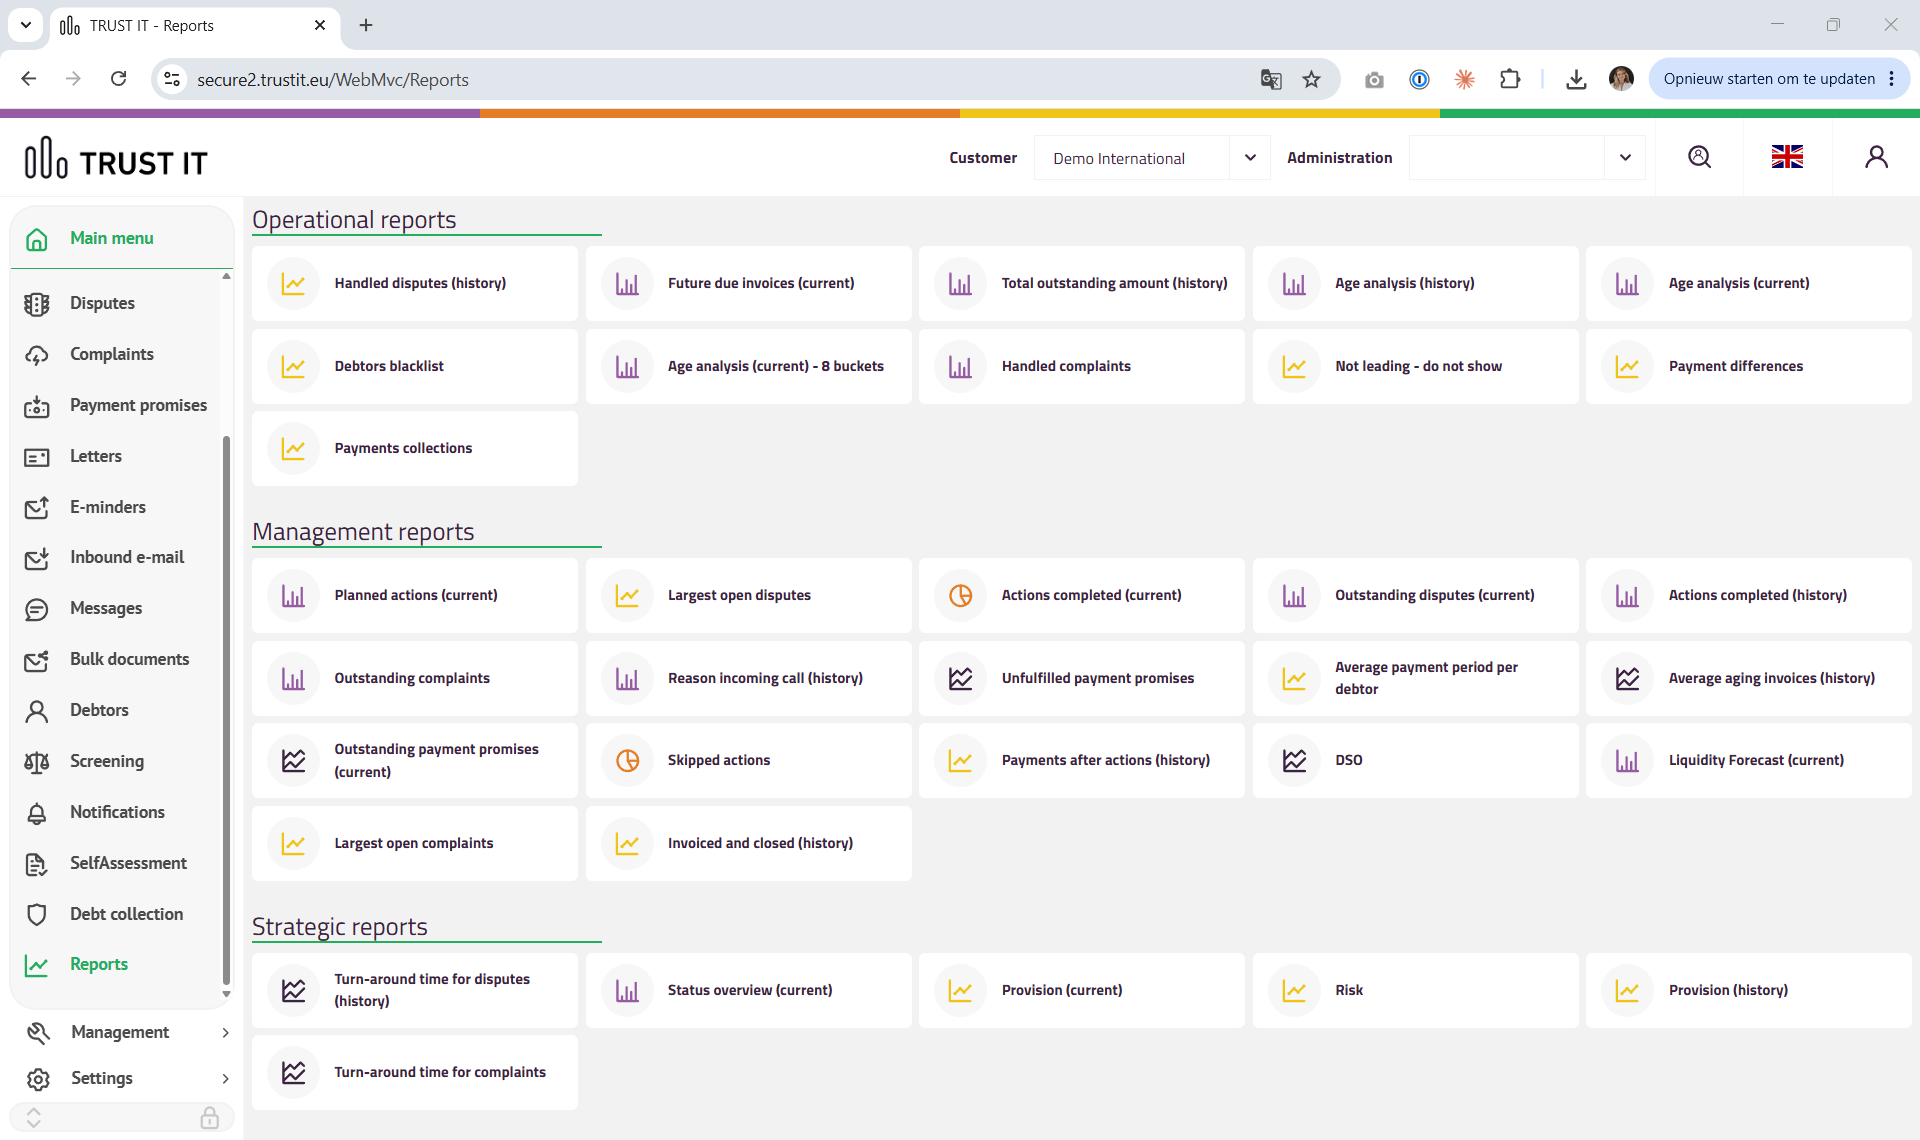Go to Debtors menu item
This screenshot has width=1920, height=1140.
pyautogui.click(x=99, y=711)
